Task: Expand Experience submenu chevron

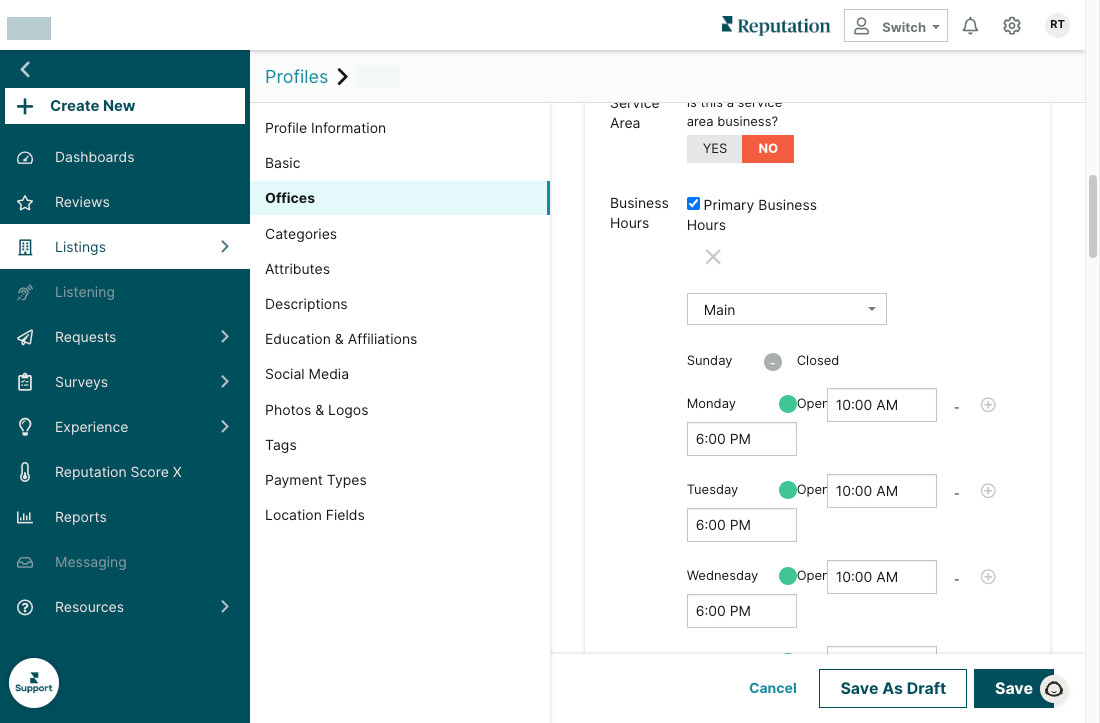Action: [224, 426]
